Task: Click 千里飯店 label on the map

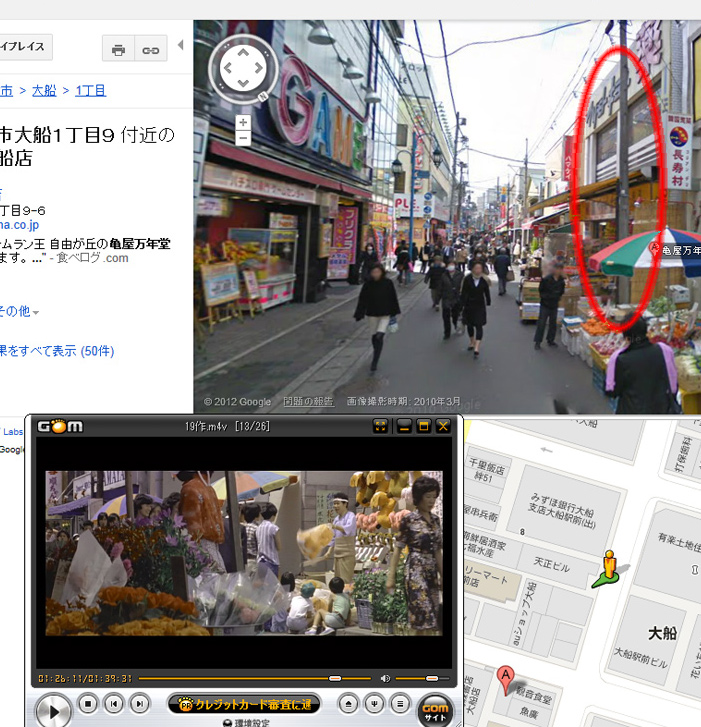Action: 486,465
